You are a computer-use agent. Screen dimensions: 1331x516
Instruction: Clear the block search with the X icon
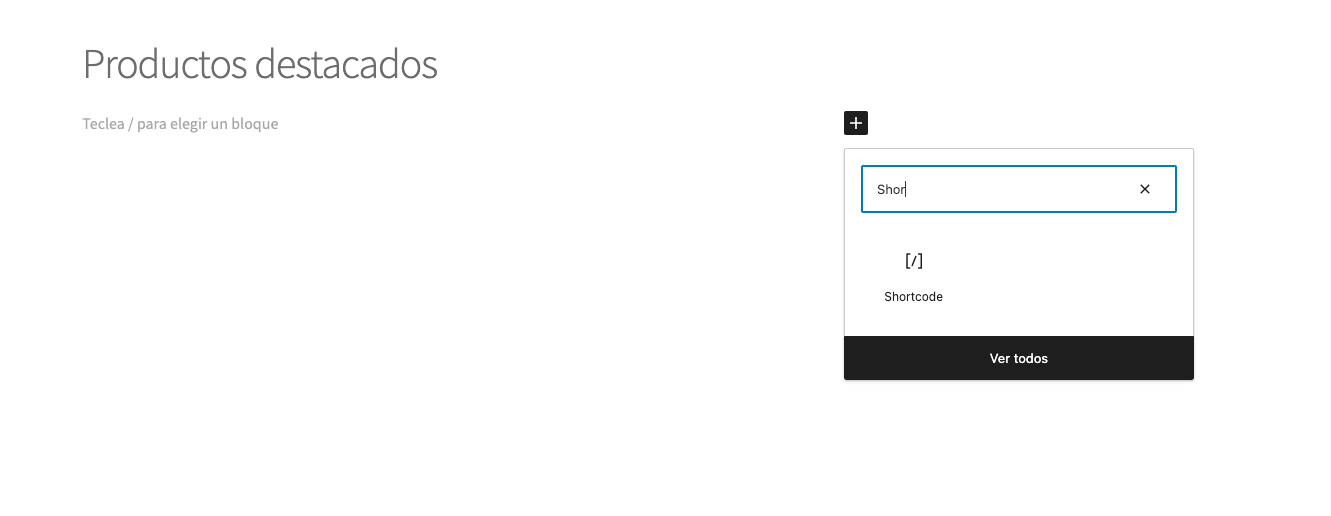click(1145, 189)
